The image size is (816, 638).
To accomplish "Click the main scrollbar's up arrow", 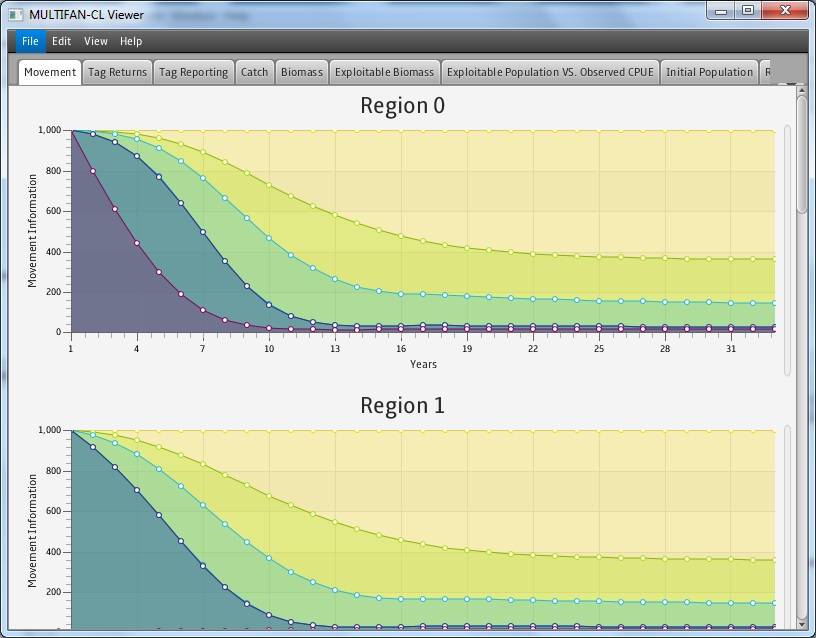I will pyautogui.click(x=801, y=90).
